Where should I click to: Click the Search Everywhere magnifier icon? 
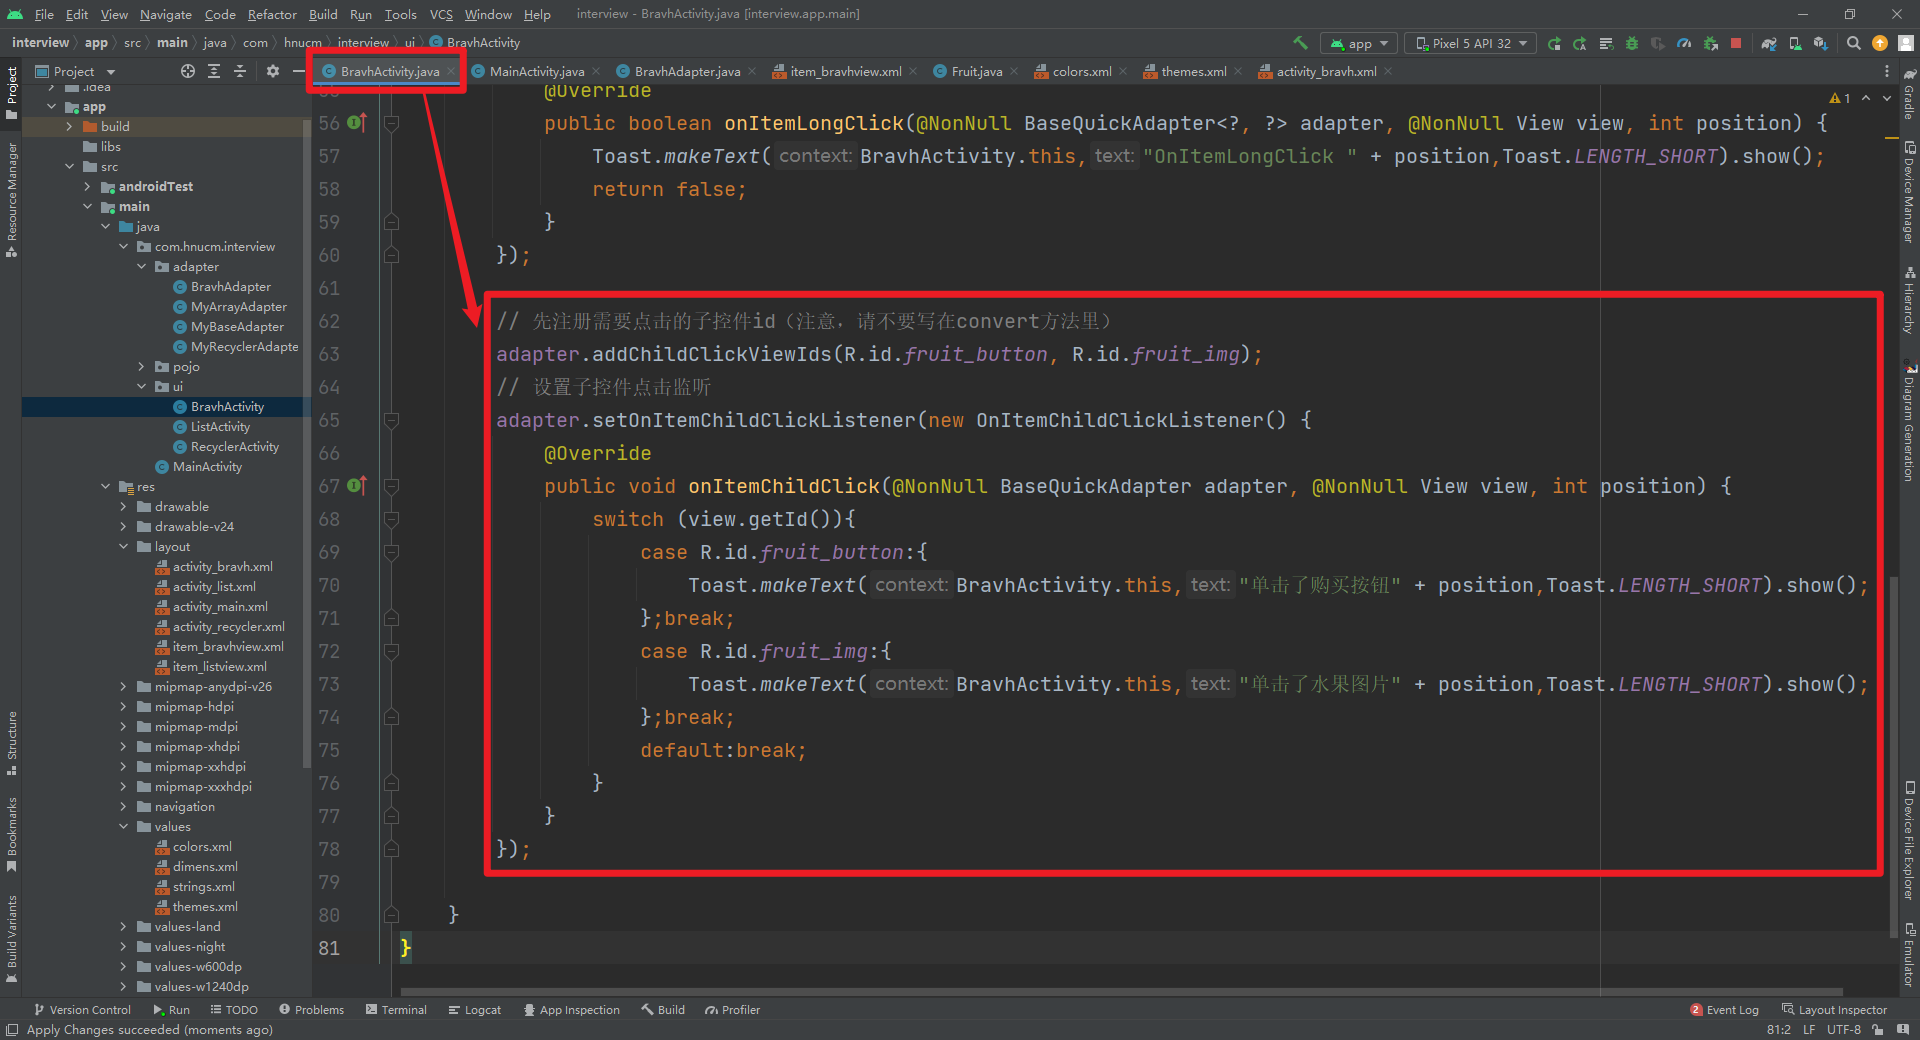coord(1854,43)
